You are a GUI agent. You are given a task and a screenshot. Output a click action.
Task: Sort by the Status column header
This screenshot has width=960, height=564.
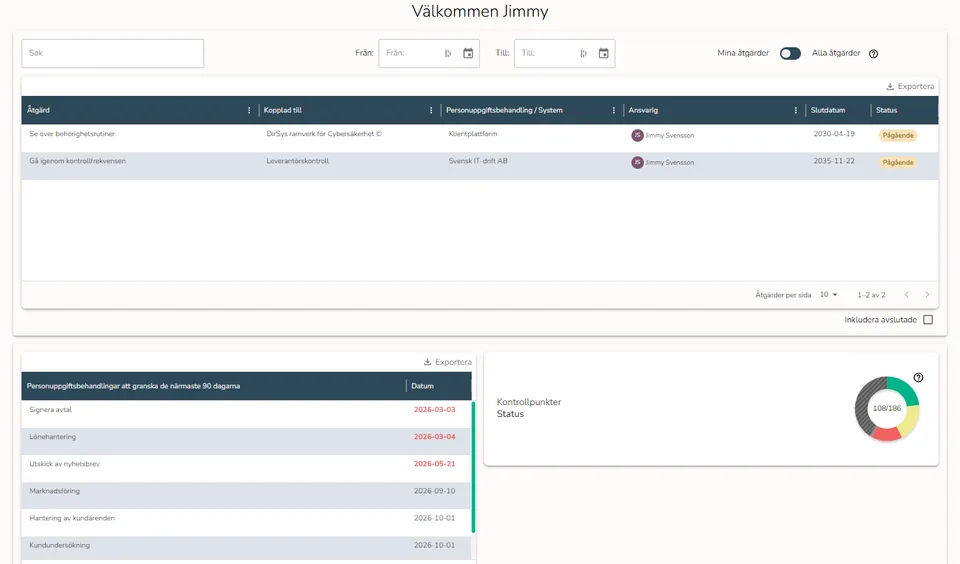tap(886, 110)
